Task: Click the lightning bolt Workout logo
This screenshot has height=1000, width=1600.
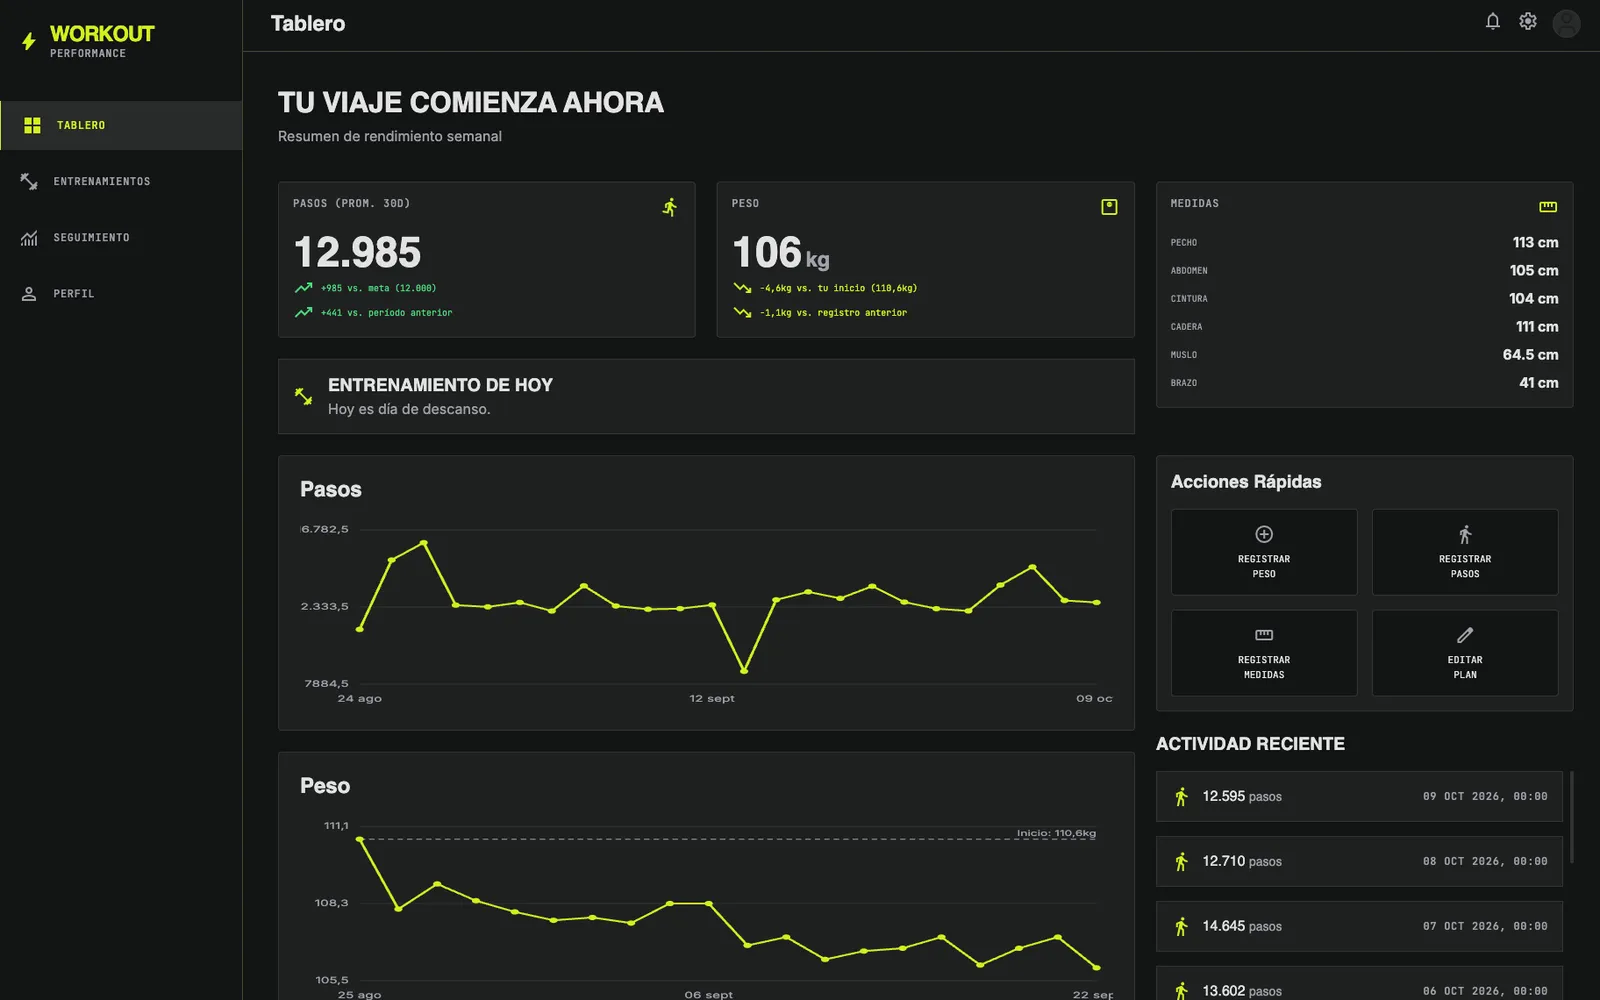Action: 29,41
